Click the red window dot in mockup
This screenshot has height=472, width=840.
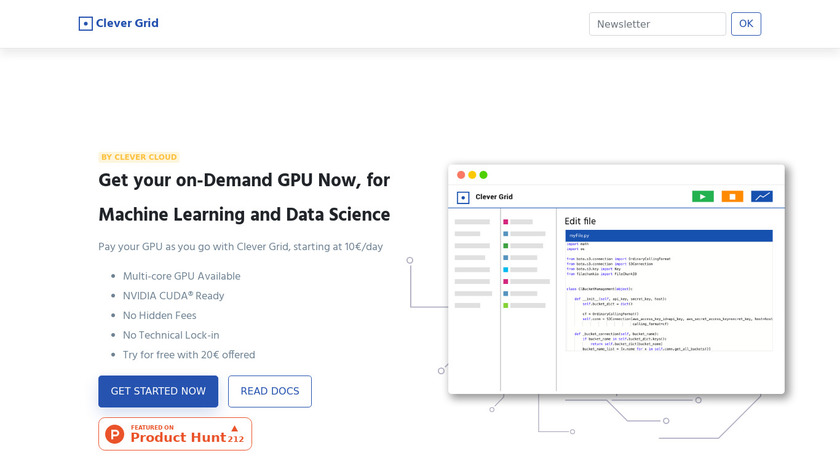[x=461, y=175]
